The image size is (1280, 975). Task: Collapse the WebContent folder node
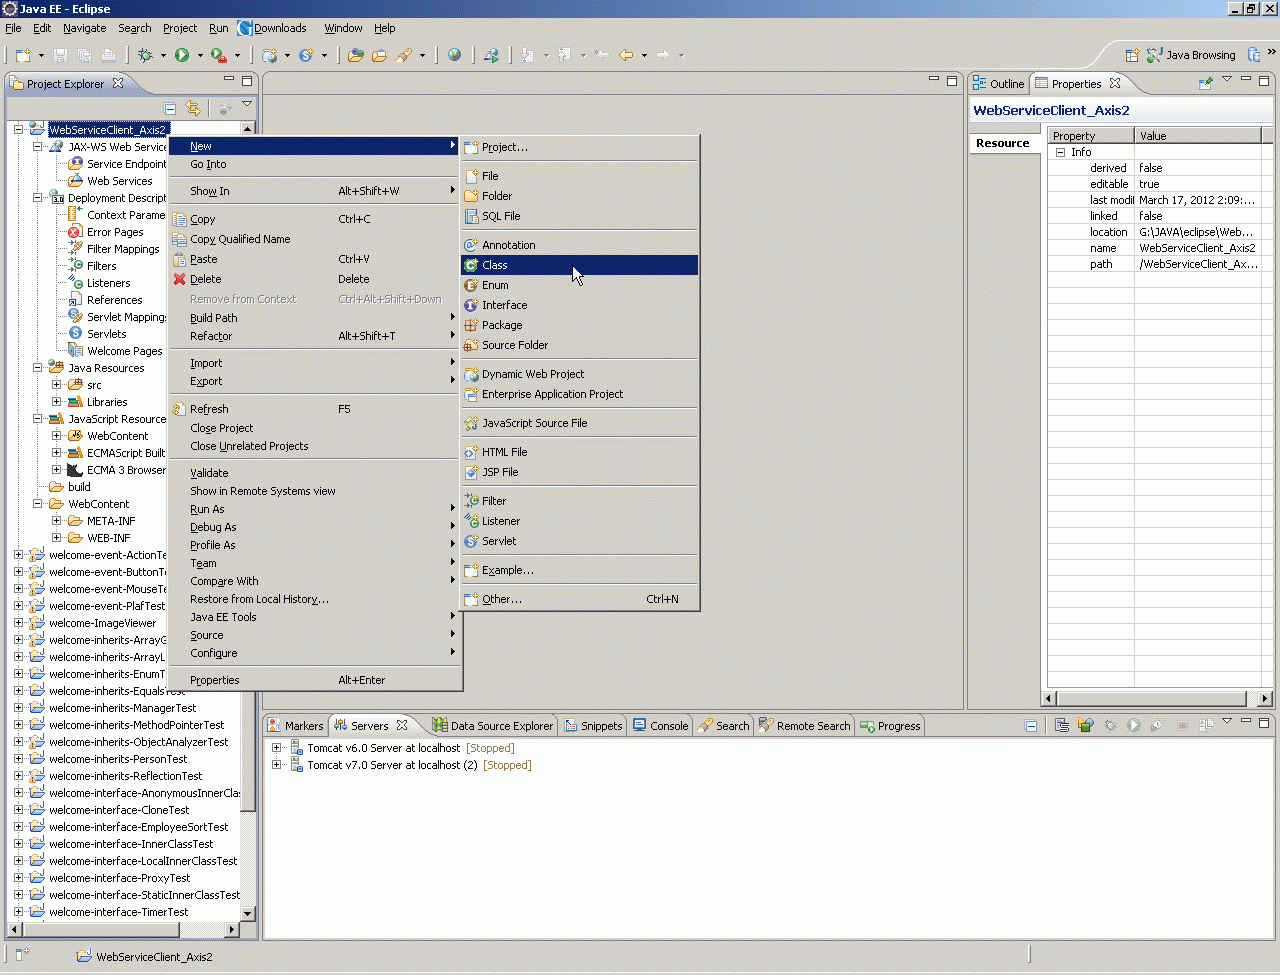click(37, 504)
